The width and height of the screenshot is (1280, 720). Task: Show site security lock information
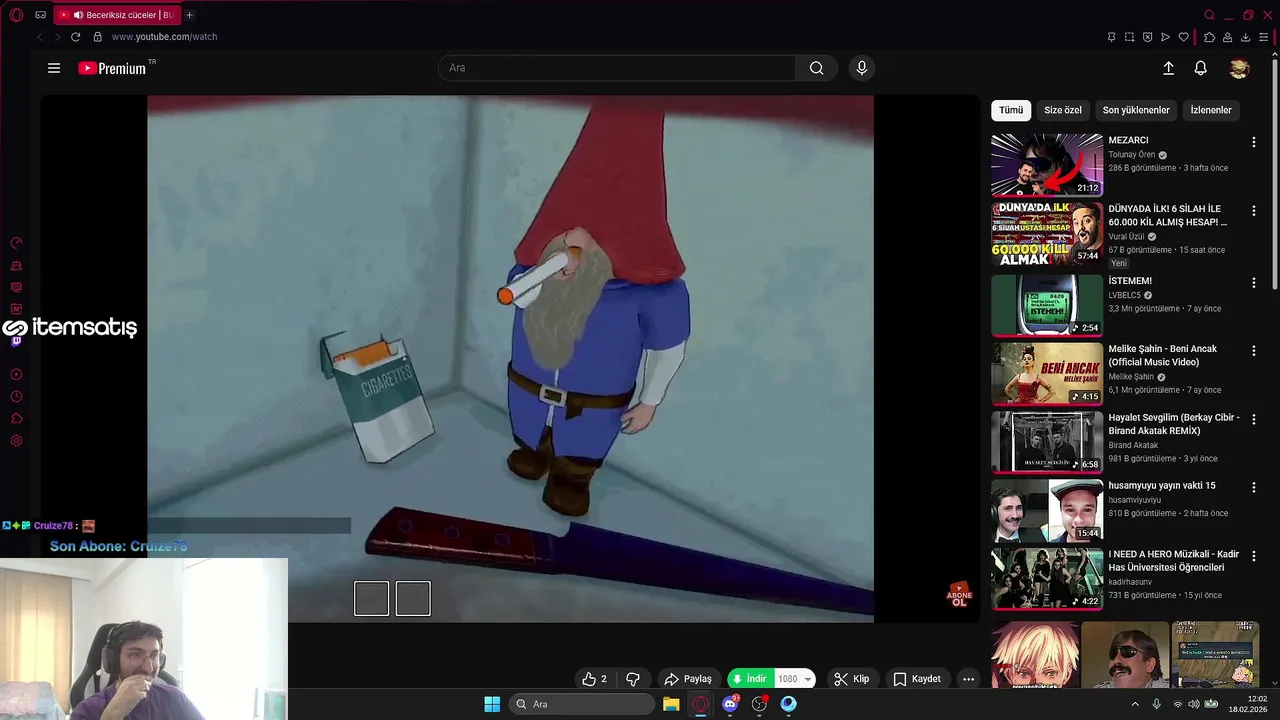(x=97, y=37)
